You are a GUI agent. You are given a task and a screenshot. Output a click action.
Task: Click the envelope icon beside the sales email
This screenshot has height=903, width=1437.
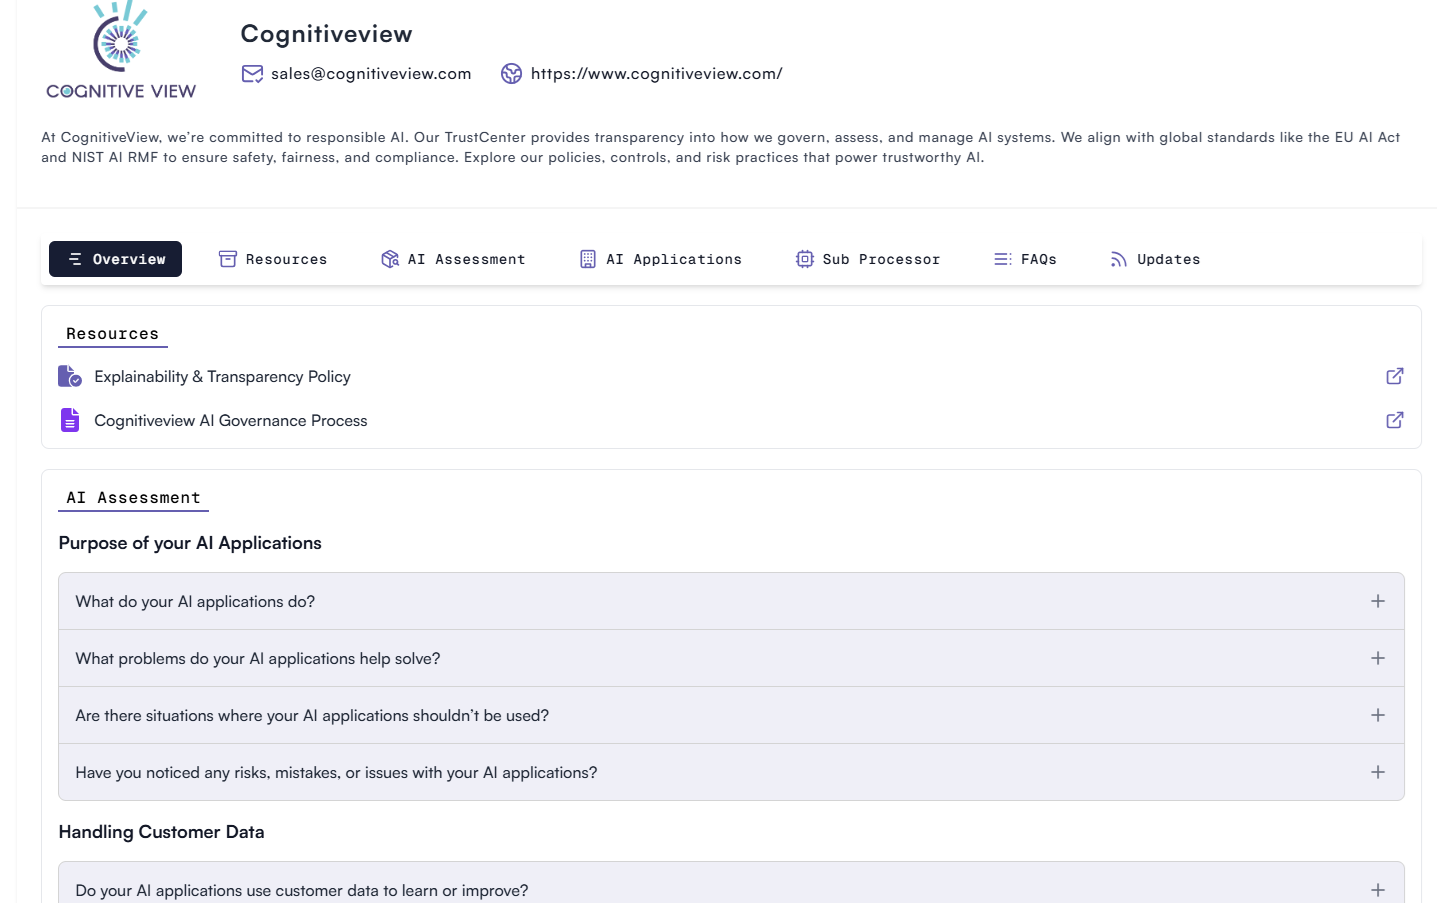click(251, 73)
